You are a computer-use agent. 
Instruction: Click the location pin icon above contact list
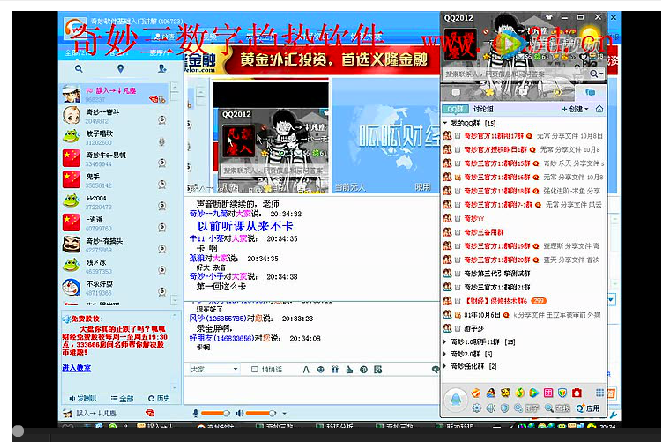[x=120, y=71]
